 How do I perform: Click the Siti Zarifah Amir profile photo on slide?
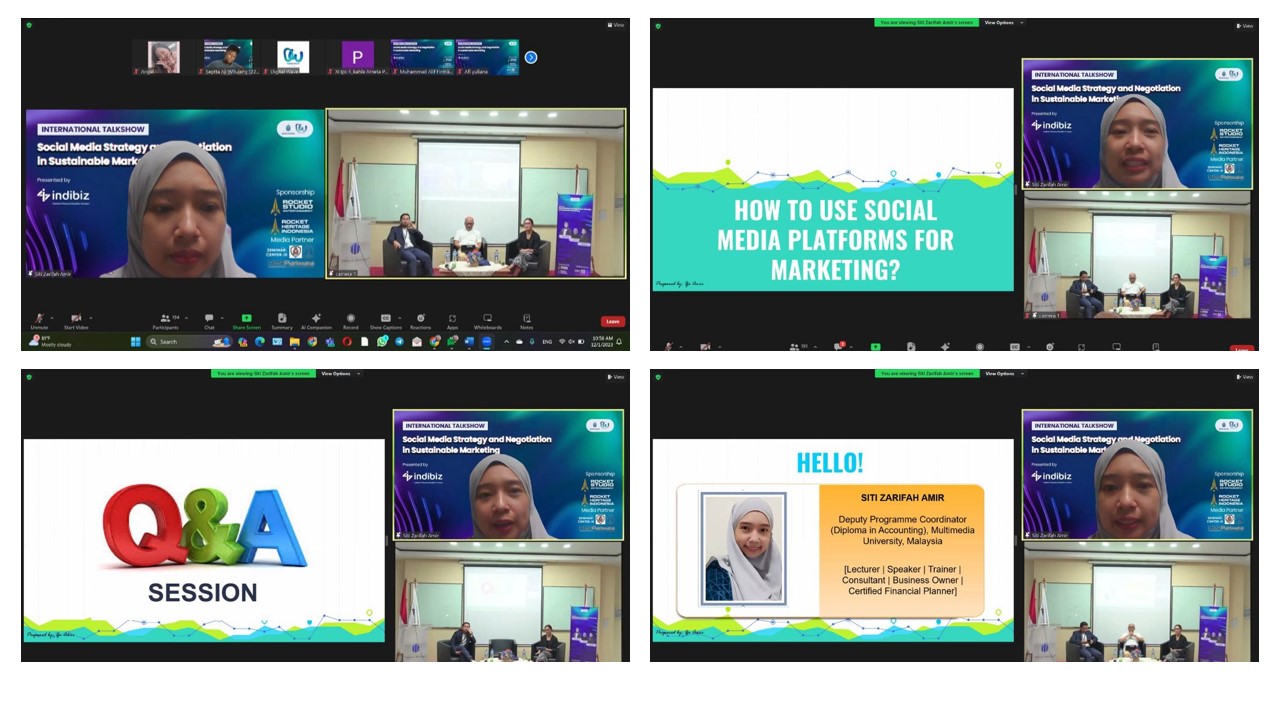pos(741,548)
